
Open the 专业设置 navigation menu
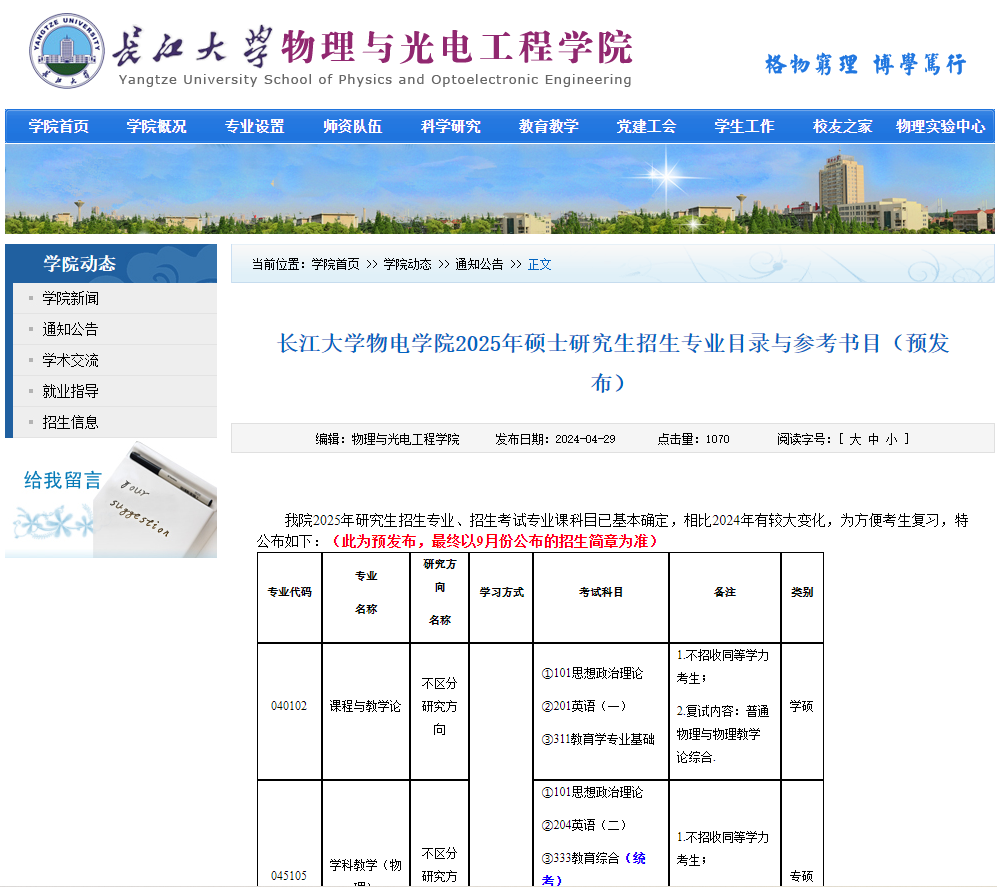[254, 127]
